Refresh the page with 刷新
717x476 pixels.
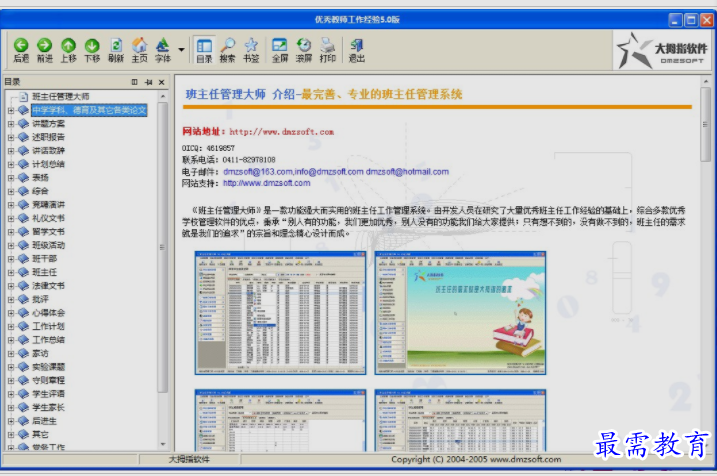pyautogui.click(x=116, y=50)
